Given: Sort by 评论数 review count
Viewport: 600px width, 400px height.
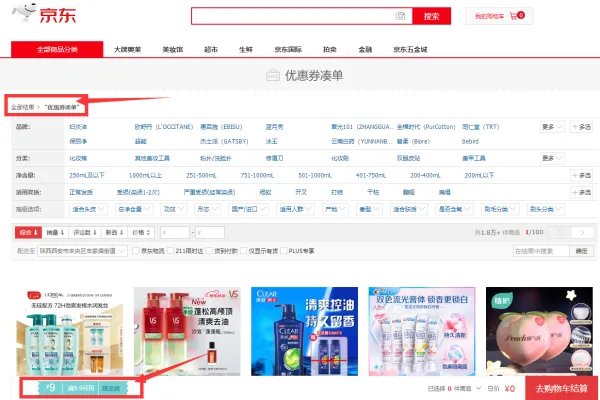Looking at the screenshot, I should pyautogui.click(x=85, y=232).
